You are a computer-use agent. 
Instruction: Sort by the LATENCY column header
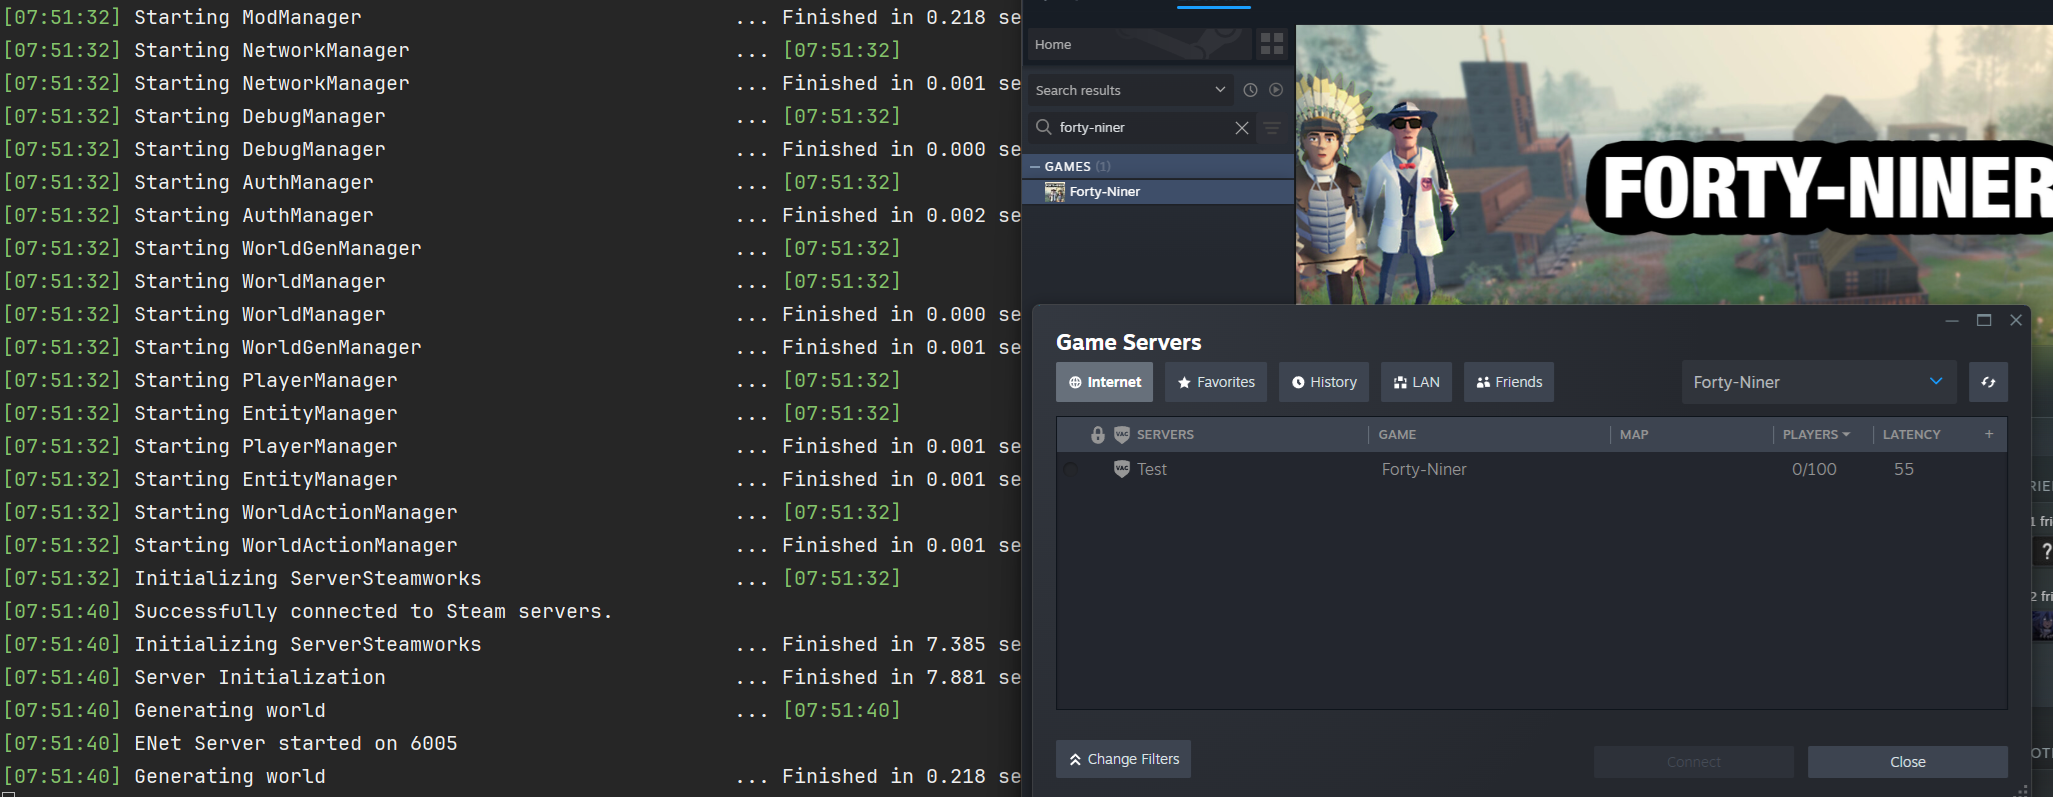coord(1911,434)
